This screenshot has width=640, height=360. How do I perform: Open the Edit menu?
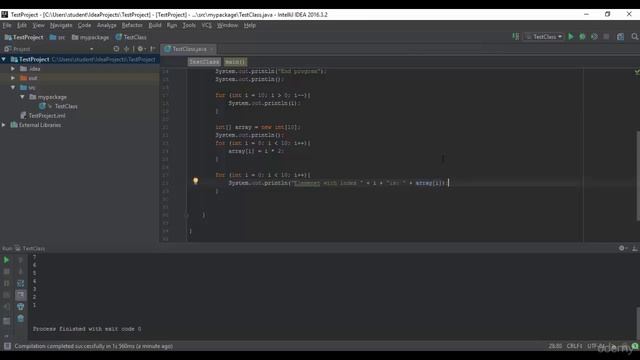(x=22, y=25)
